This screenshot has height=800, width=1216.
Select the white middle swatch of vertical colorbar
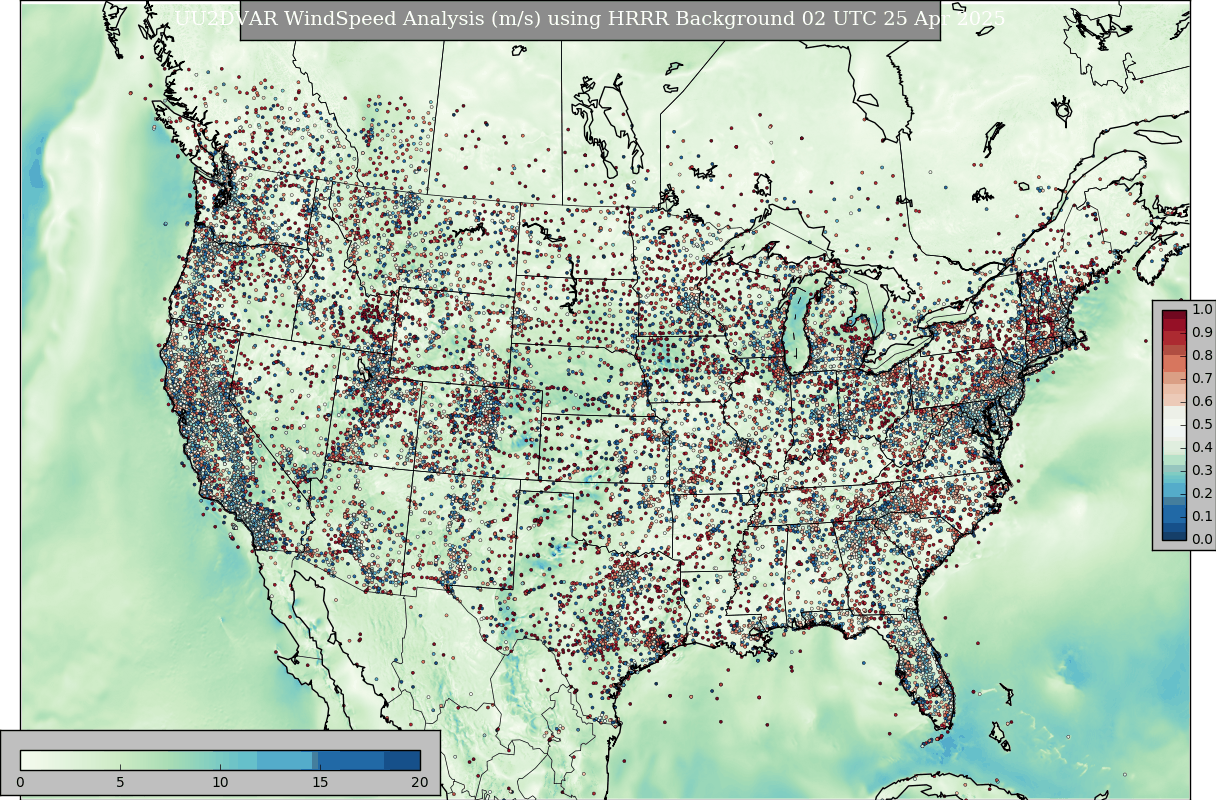point(1174,425)
